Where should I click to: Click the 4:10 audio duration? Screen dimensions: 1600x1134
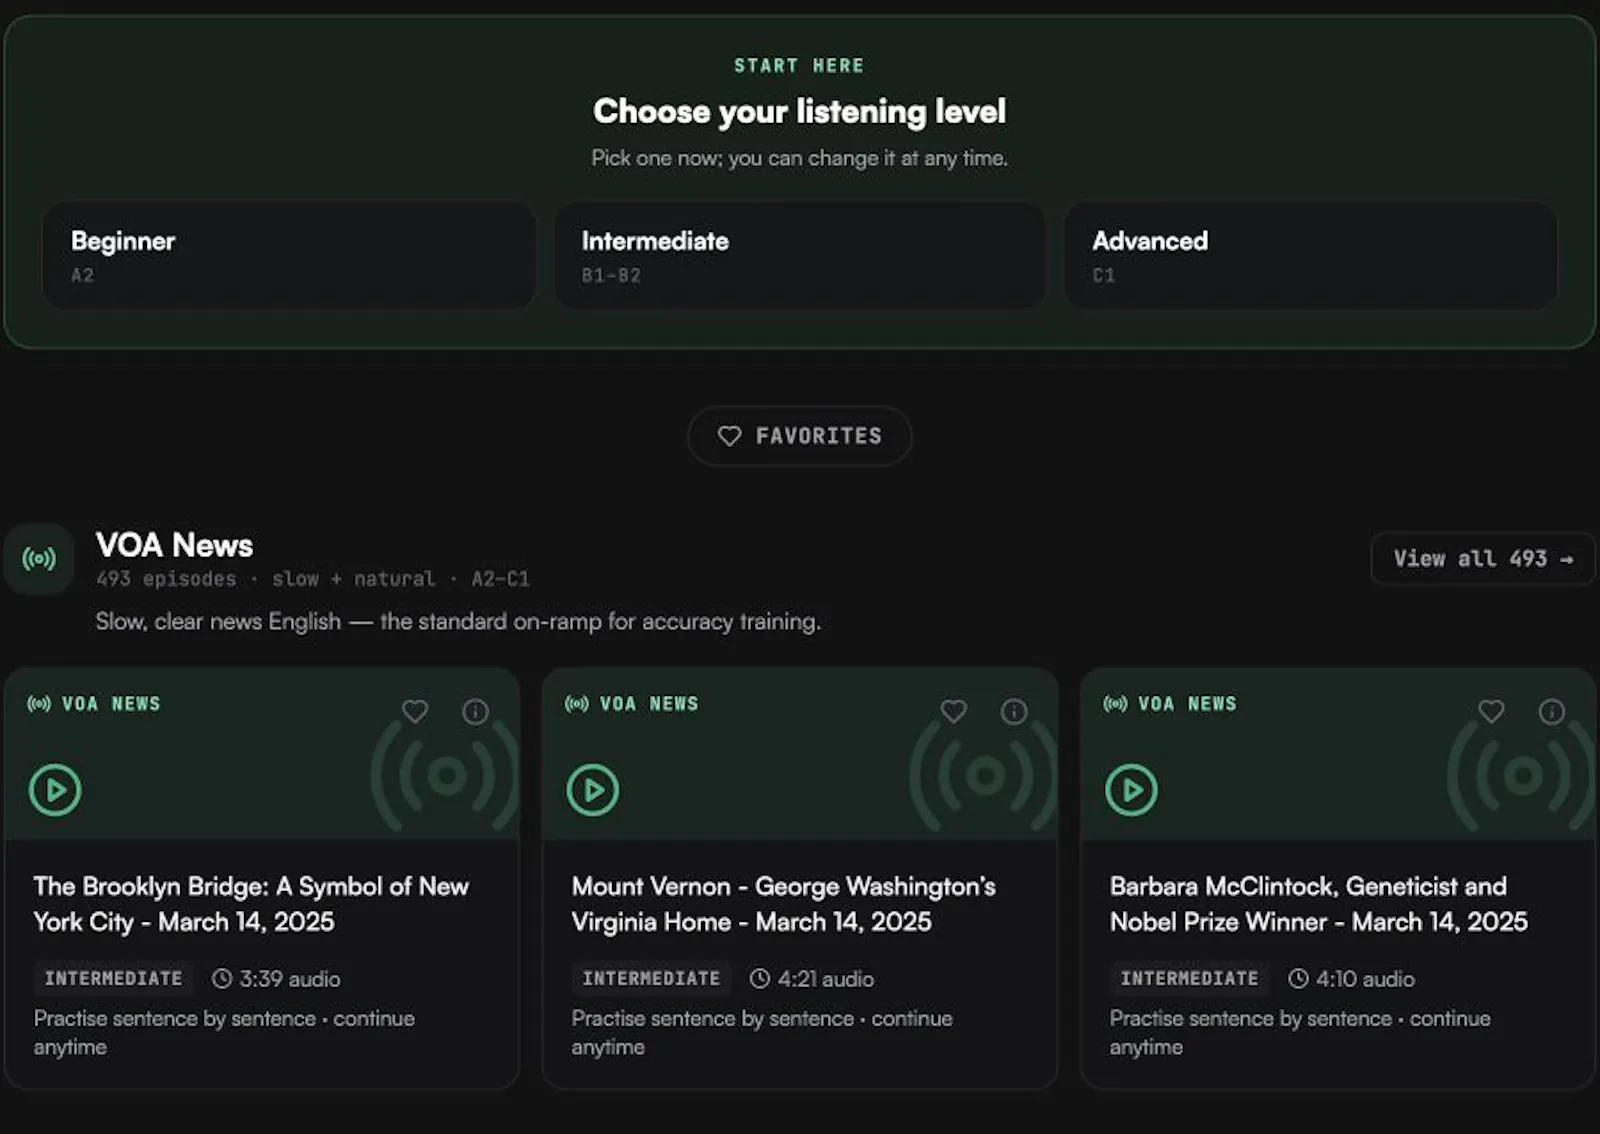(x=1351, y=979)
